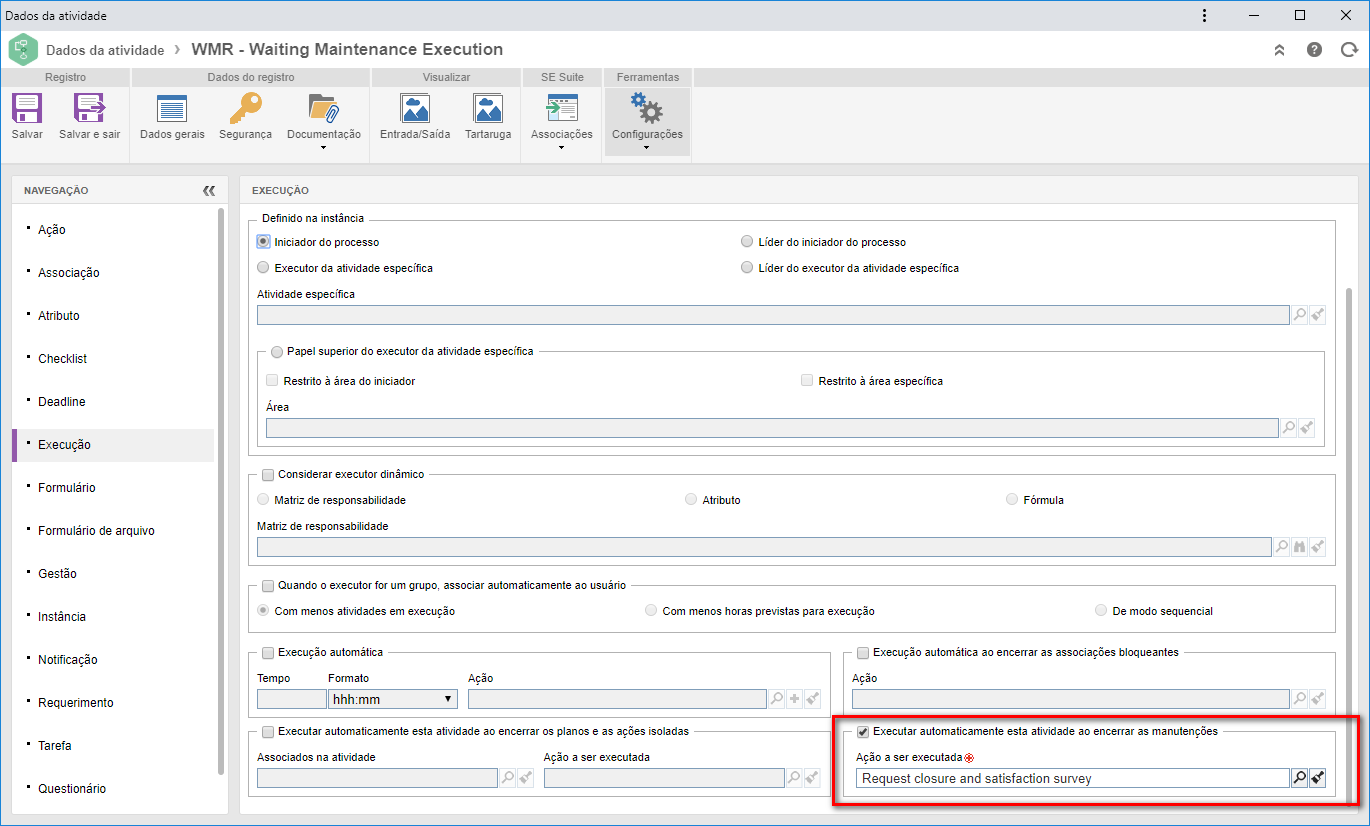Click the Configurações gears icon
Image resolution: width=1370 pixels, height=826 pixels.
coord(647,108)
